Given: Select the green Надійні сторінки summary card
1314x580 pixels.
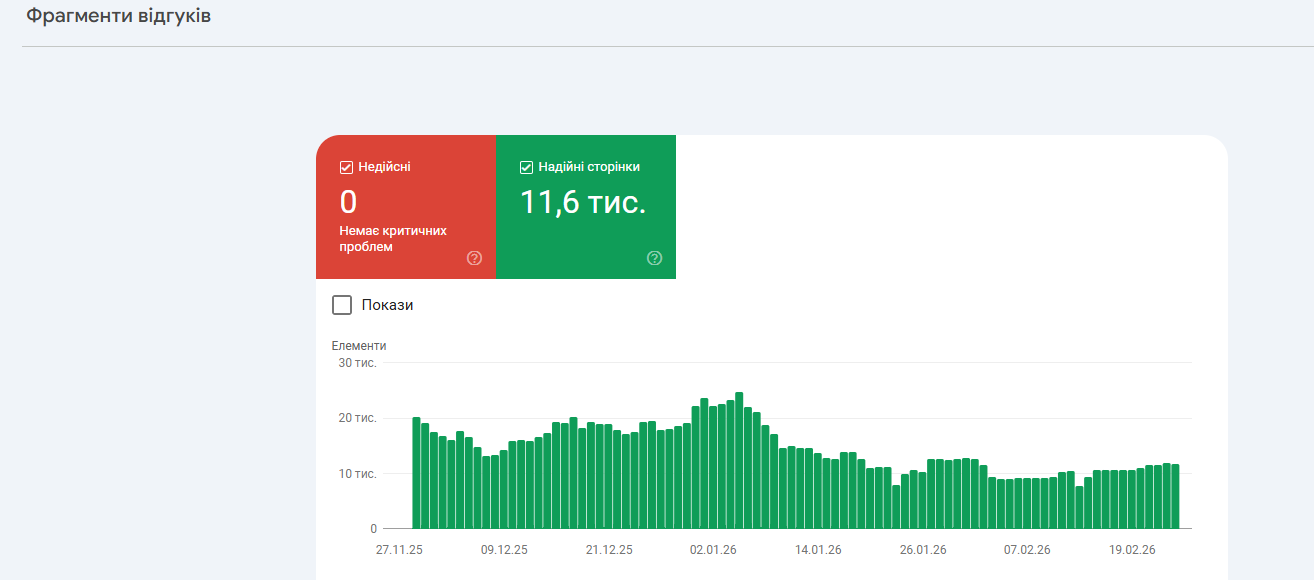Looking at the screenshot, I should pos(586,207).
